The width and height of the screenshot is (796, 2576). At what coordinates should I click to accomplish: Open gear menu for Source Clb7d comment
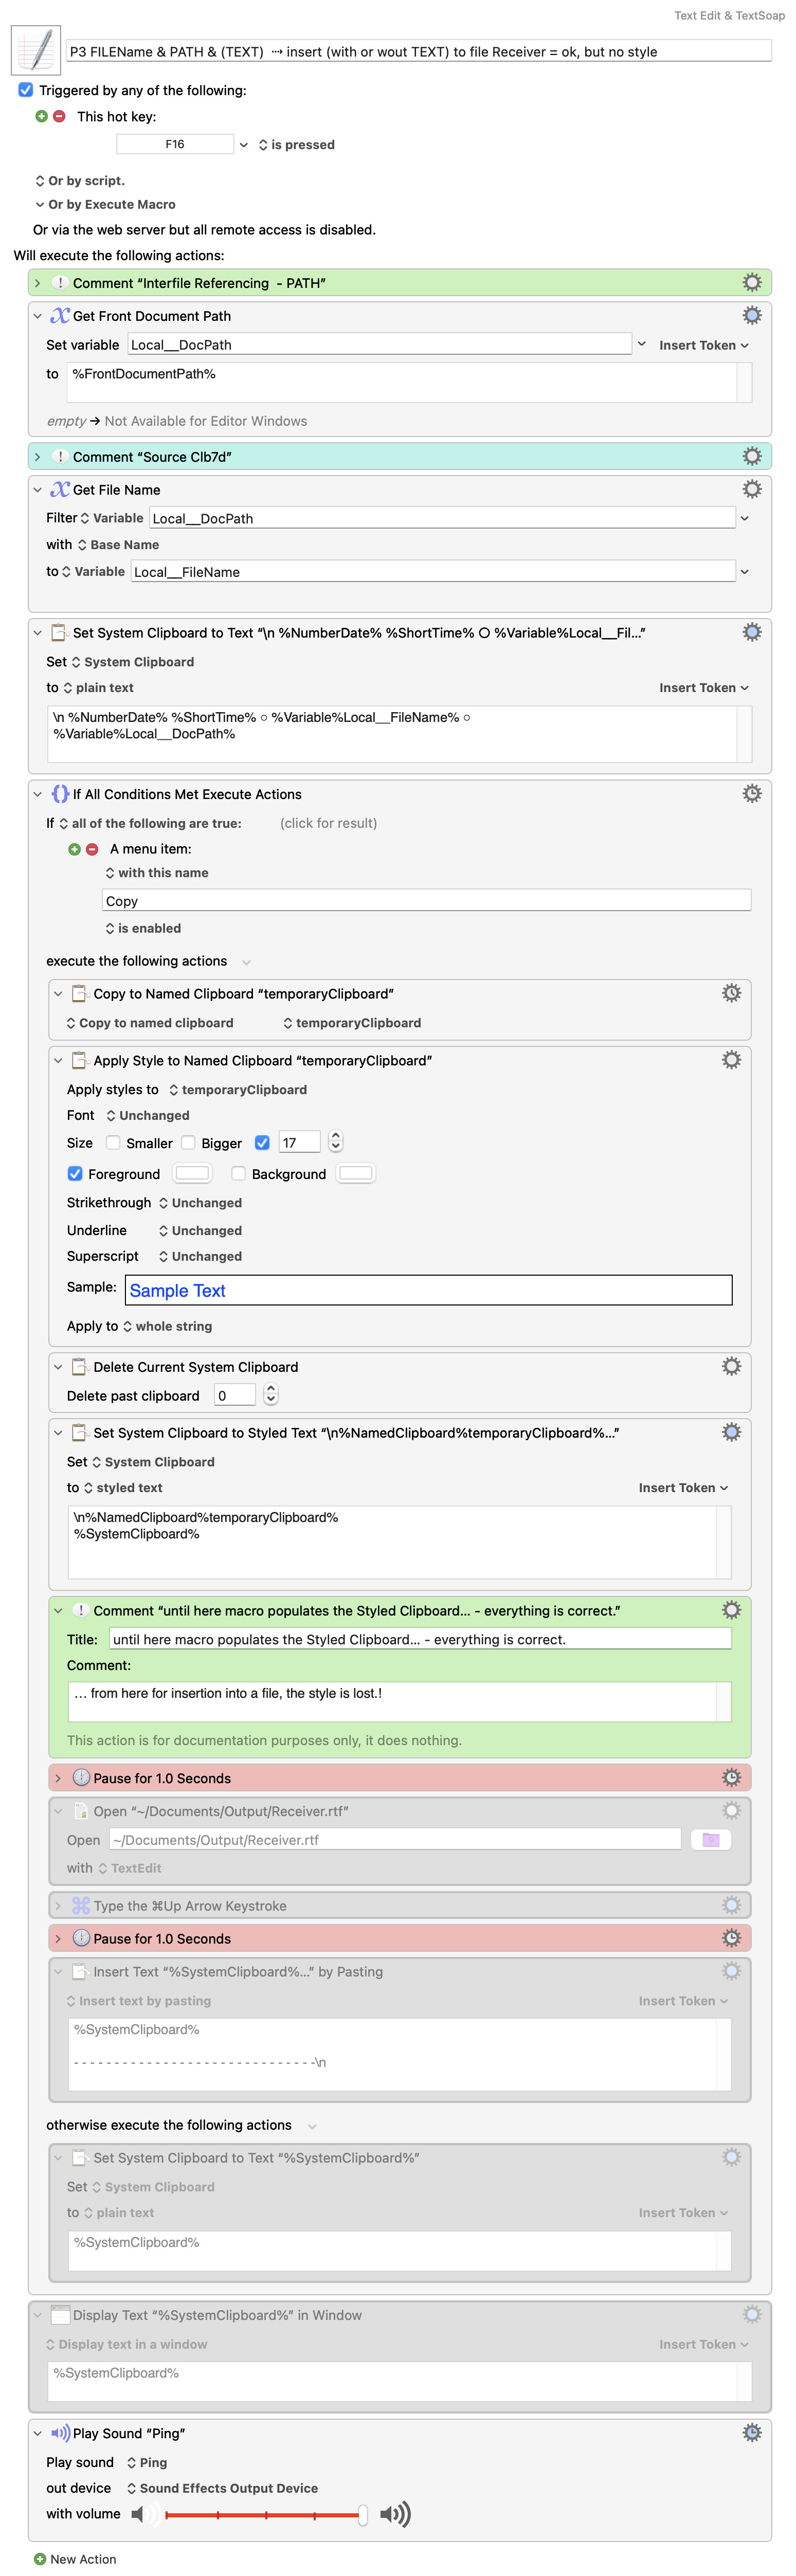[x=752, y=457]
